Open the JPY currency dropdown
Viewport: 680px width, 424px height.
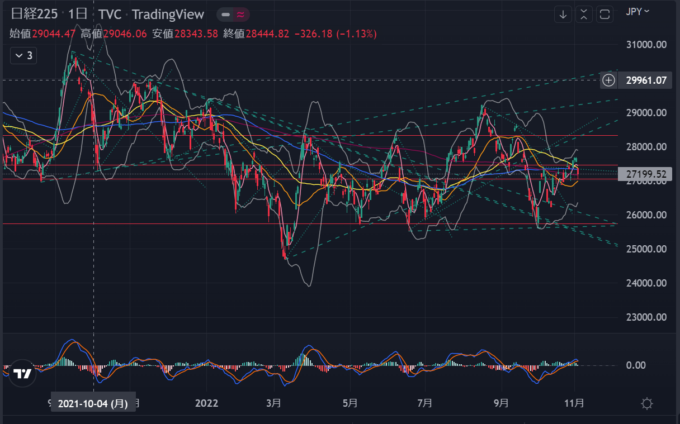637,12
